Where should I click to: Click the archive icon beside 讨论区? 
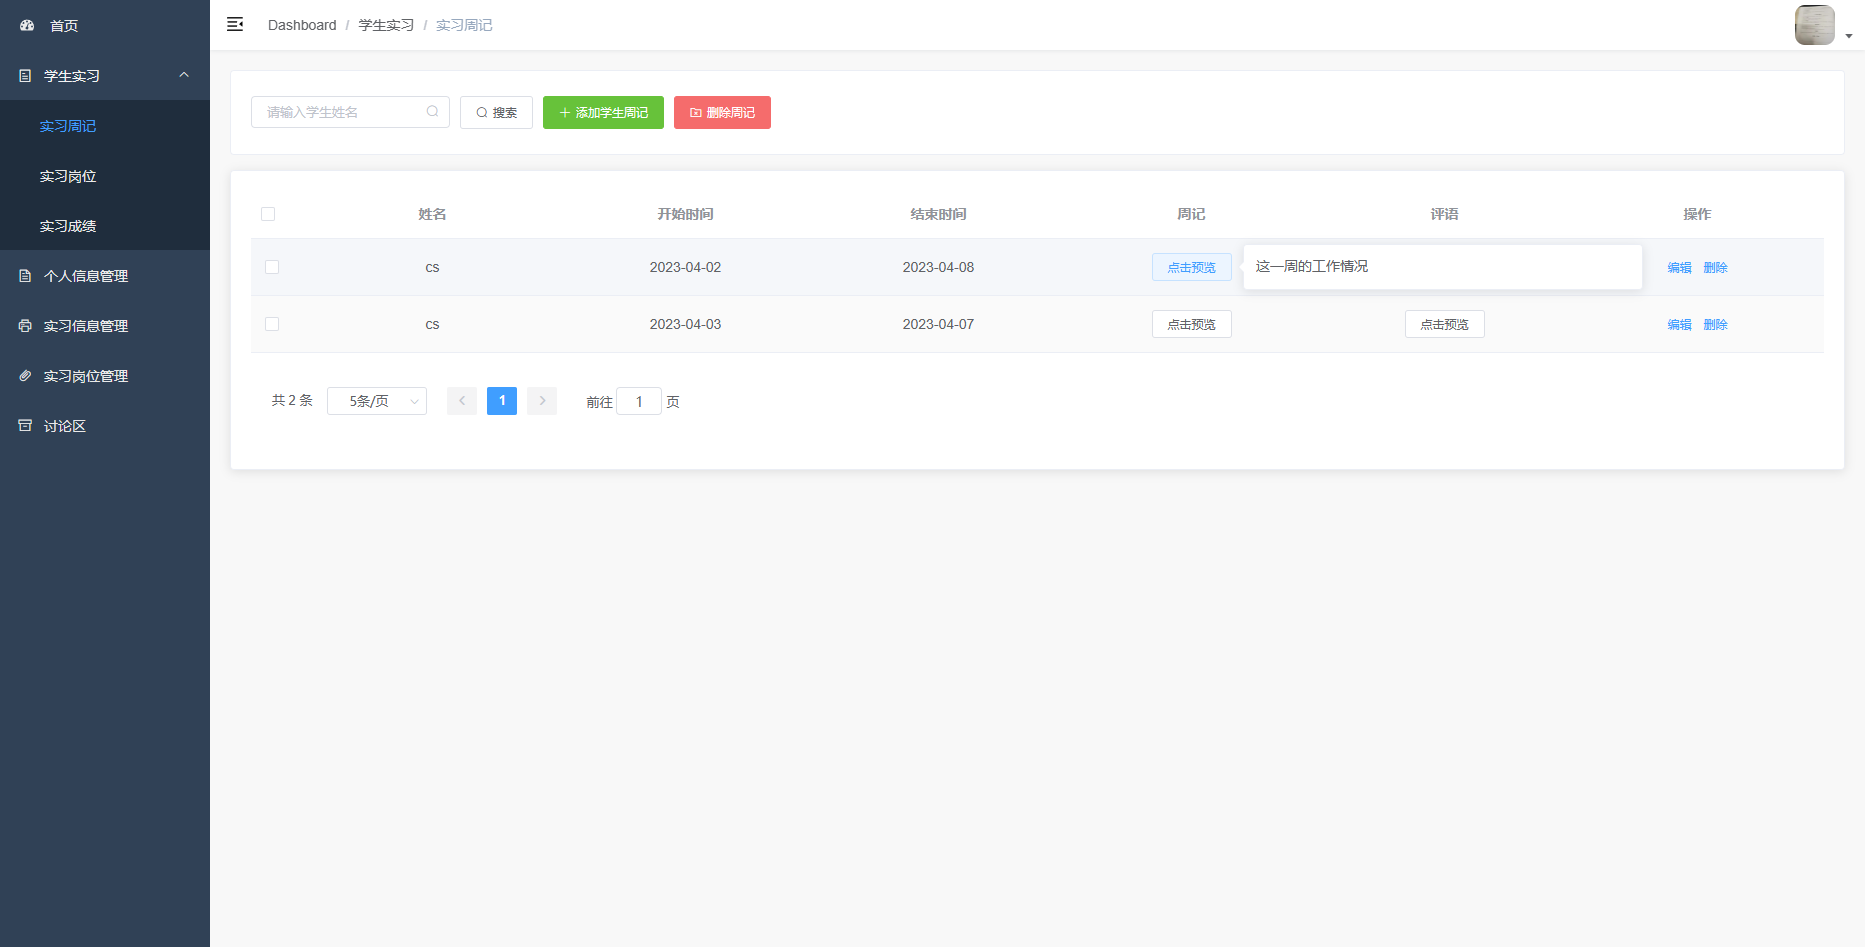pyautogui.click(x=25, y=426)
